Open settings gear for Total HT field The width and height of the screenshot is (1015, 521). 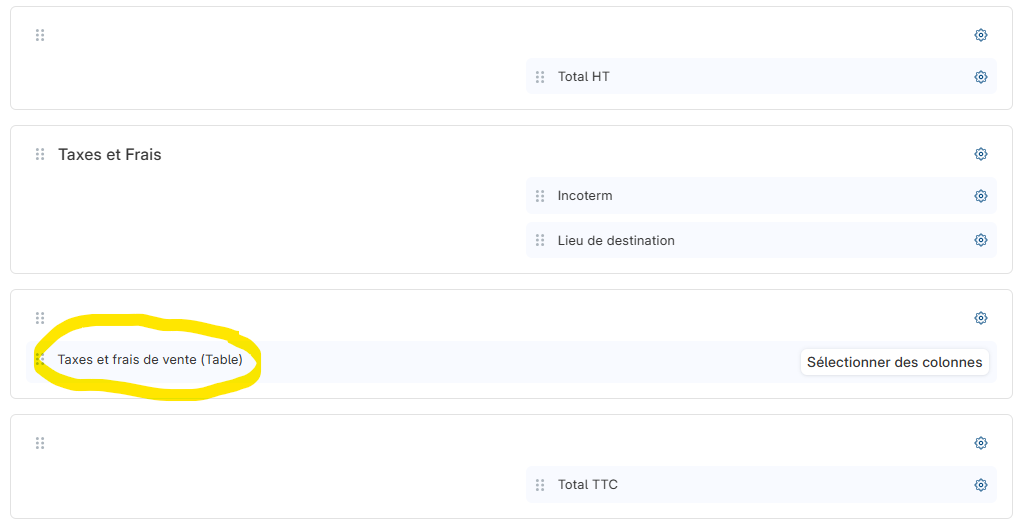tap(980, 77)
